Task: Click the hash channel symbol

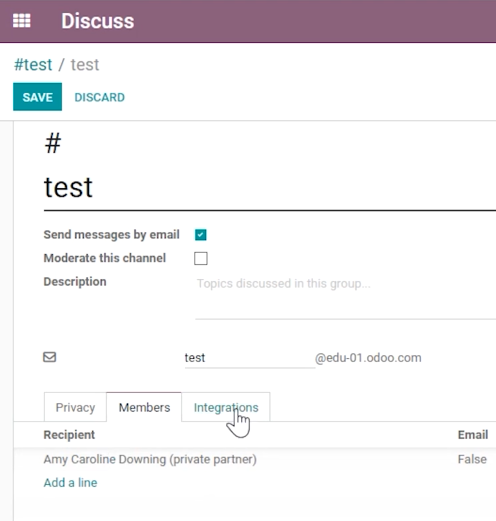Action: (x=53, y=143)
